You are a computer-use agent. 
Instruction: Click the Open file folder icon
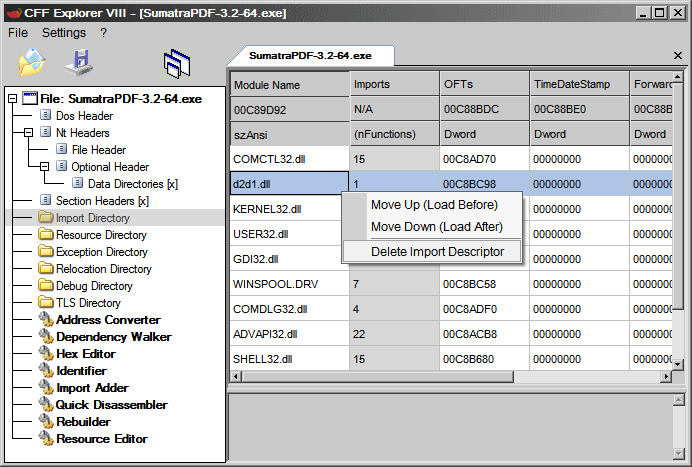coord(31,62)
